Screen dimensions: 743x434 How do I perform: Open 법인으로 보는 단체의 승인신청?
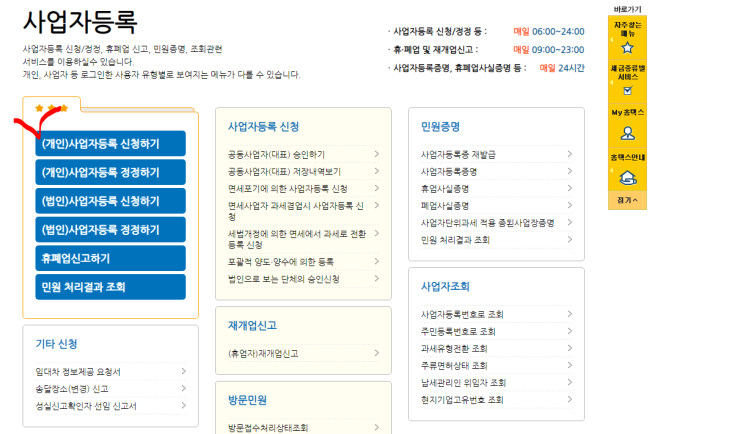283,279
